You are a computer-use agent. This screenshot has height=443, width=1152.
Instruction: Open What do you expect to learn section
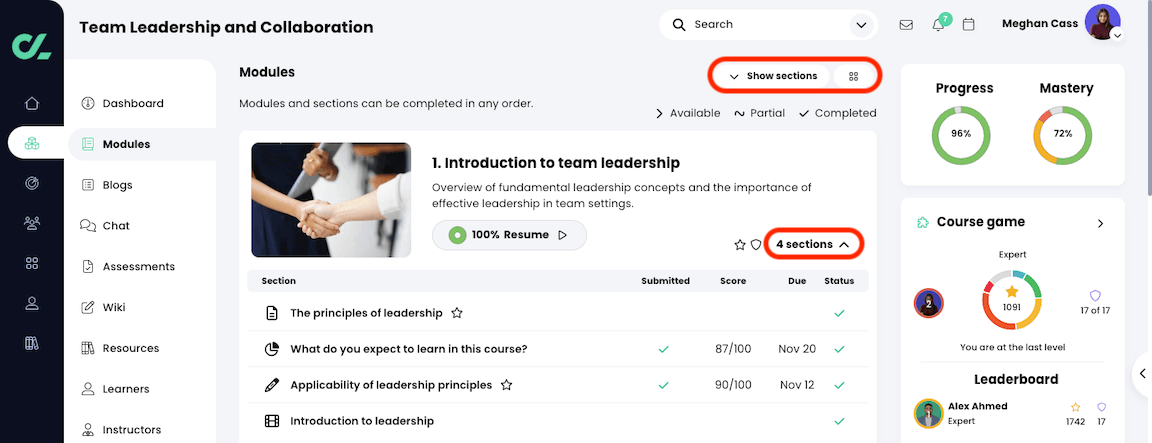(408, 349)
